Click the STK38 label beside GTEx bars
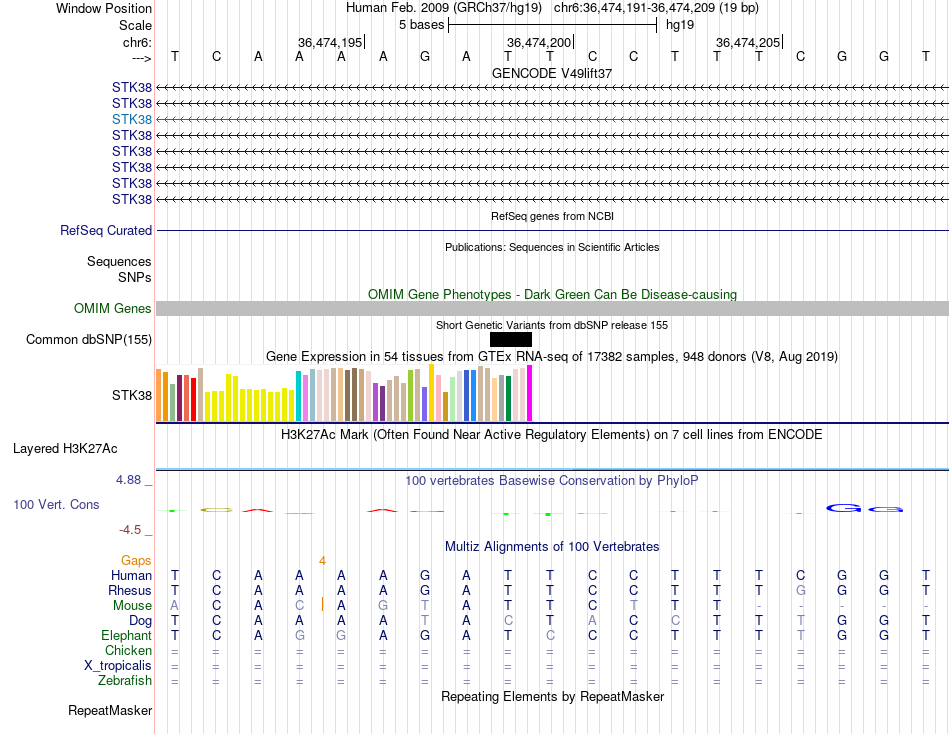950x734 pixels. (x=131, y=396)
